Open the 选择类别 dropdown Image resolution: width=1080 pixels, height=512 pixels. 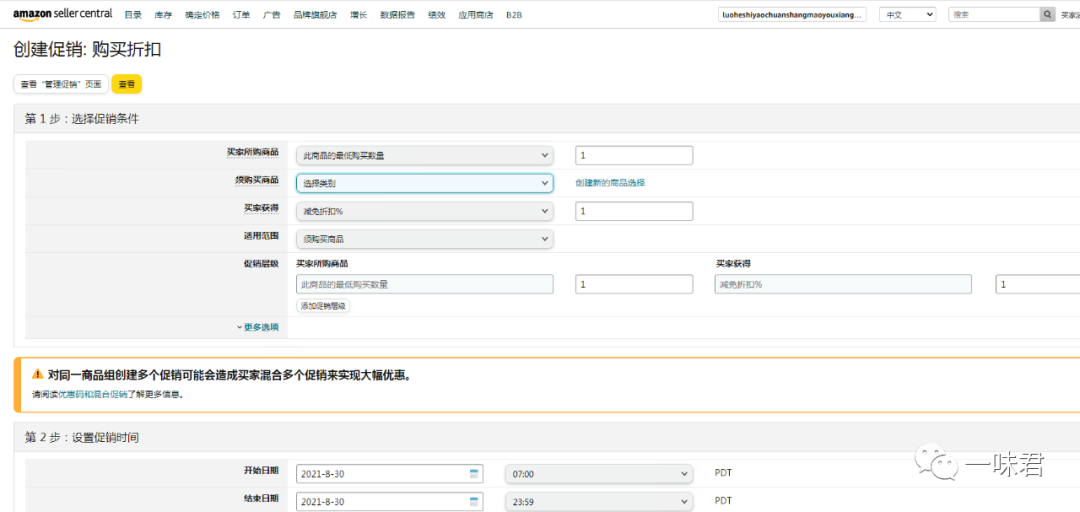click(425, 183)
